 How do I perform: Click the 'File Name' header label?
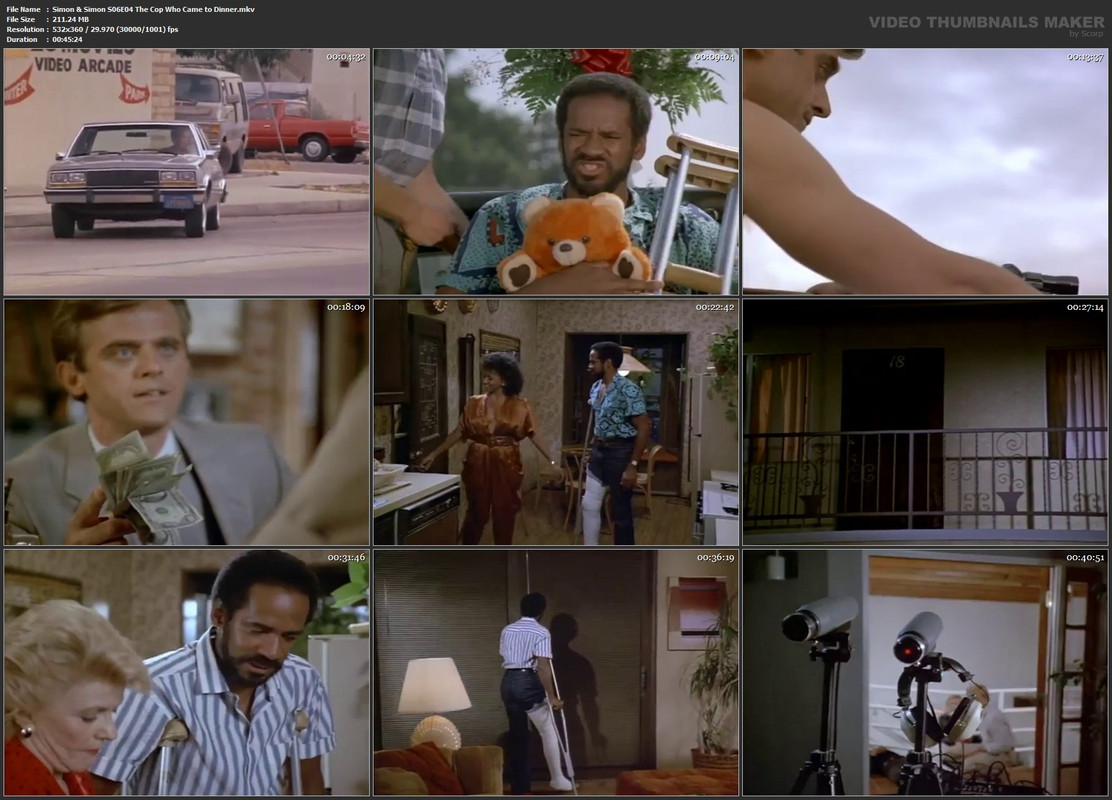pos(23,9)
